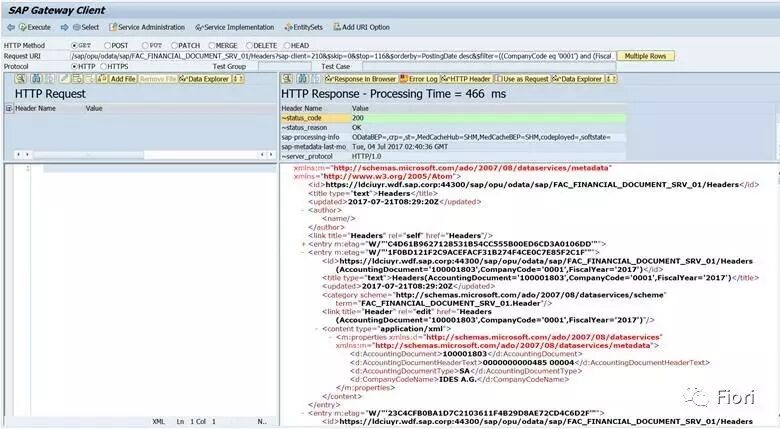Click the CompanyCodeName value IDES A.G.
This screenshot has height=429, width=780.
click(458, 379)
